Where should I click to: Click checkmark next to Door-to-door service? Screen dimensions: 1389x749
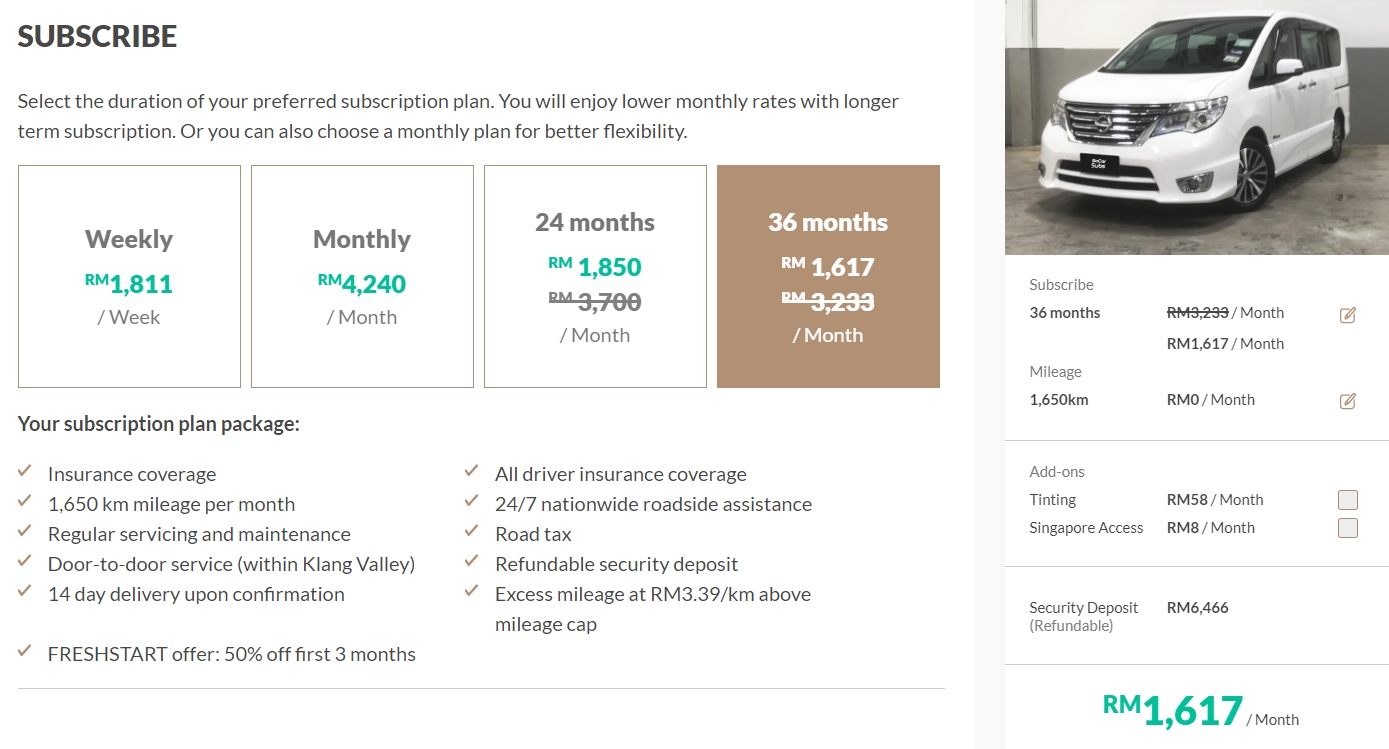click(x=25, y=562)
